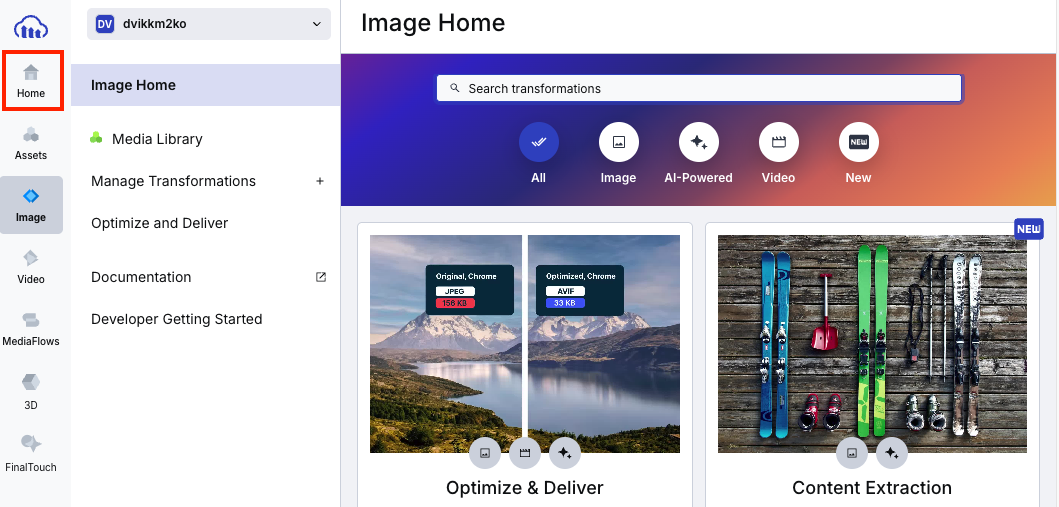
Task: Click the external-link icon beside Documentation
Action: [x=321, y=277]
